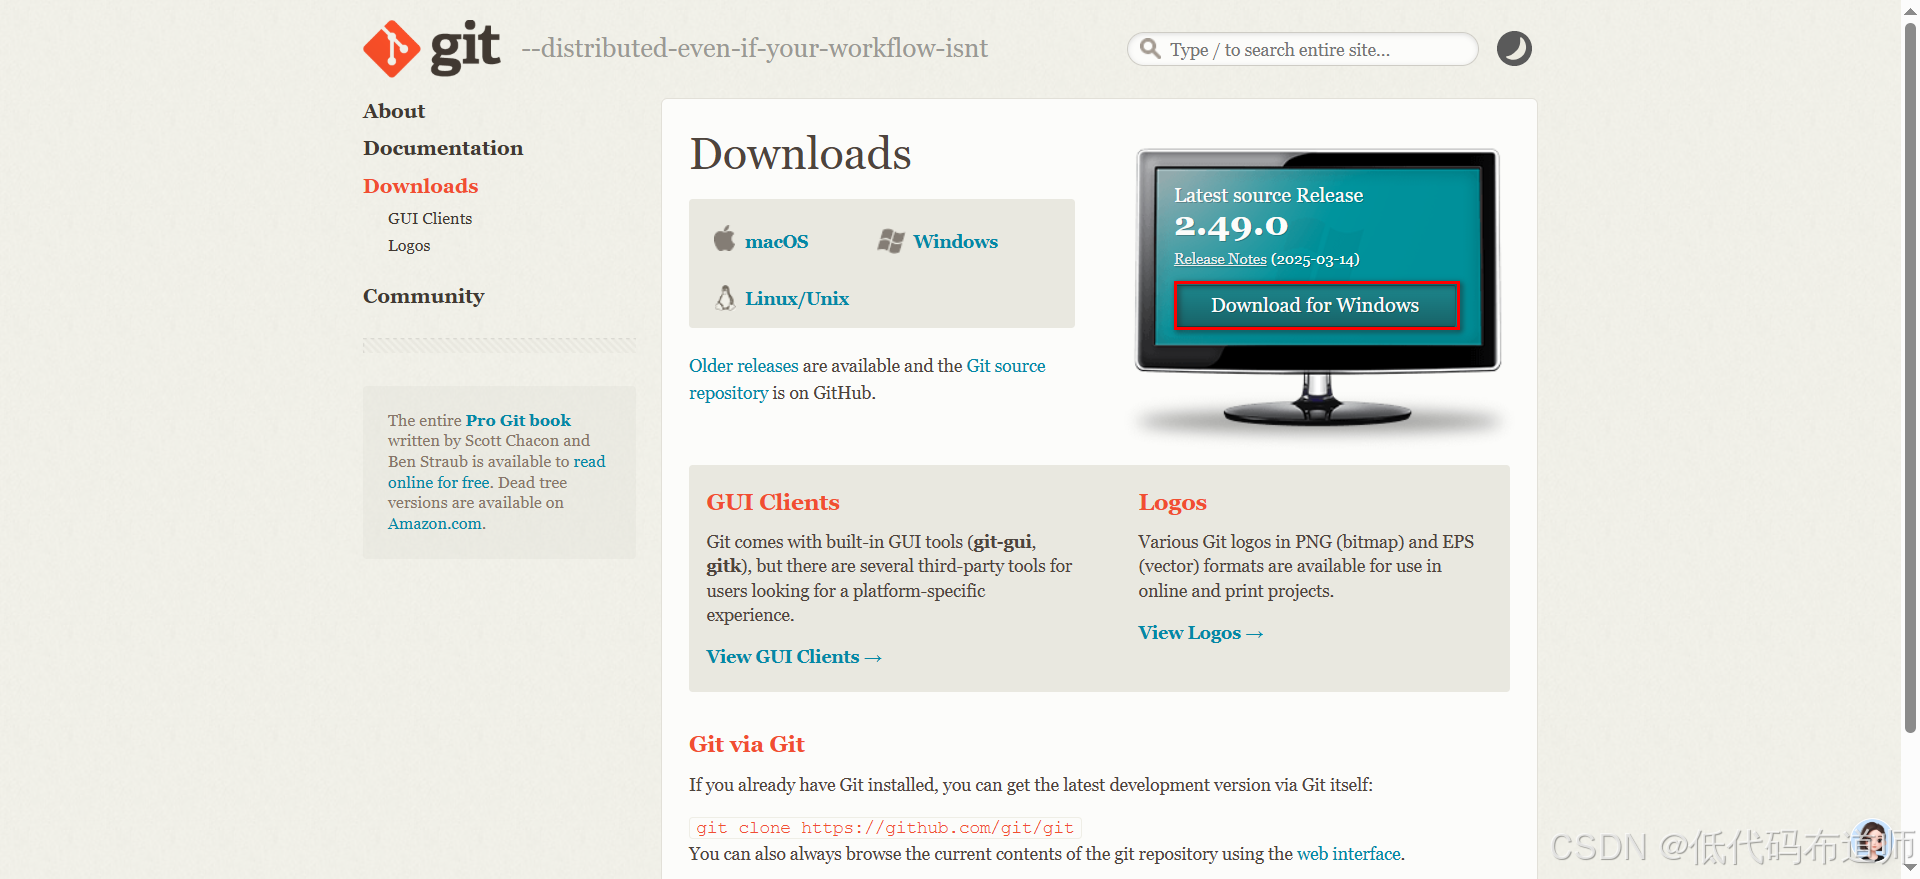
Task: Click the git clone command text
Action: pos(885,828)
